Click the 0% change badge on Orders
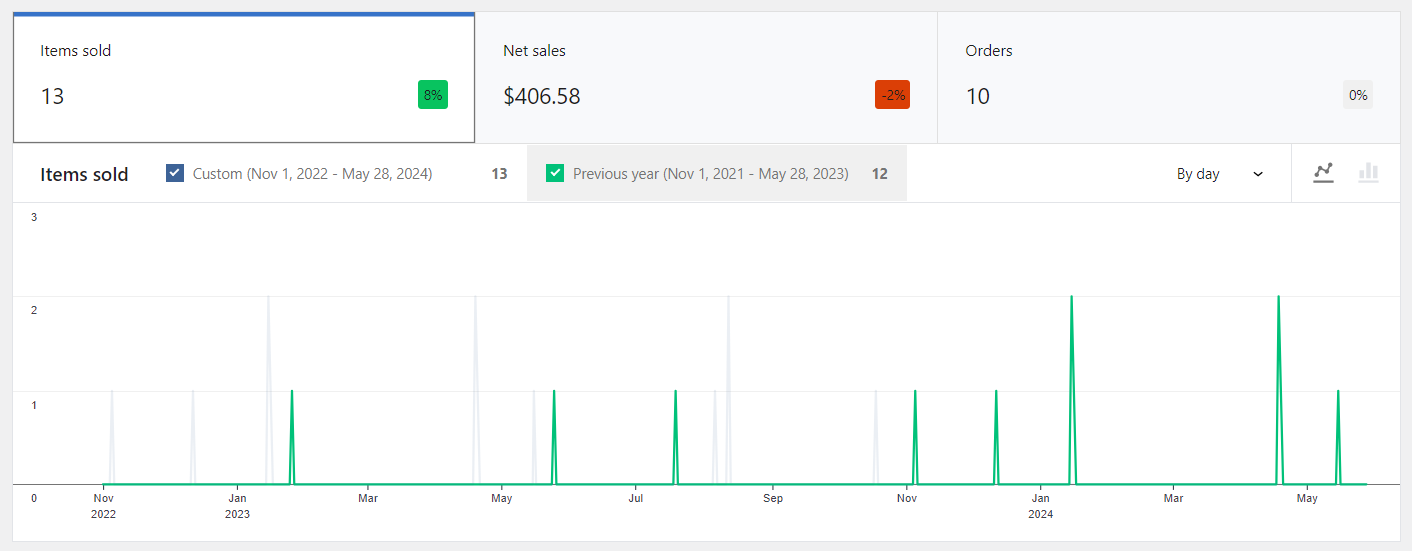 (x=1358, y=95)
